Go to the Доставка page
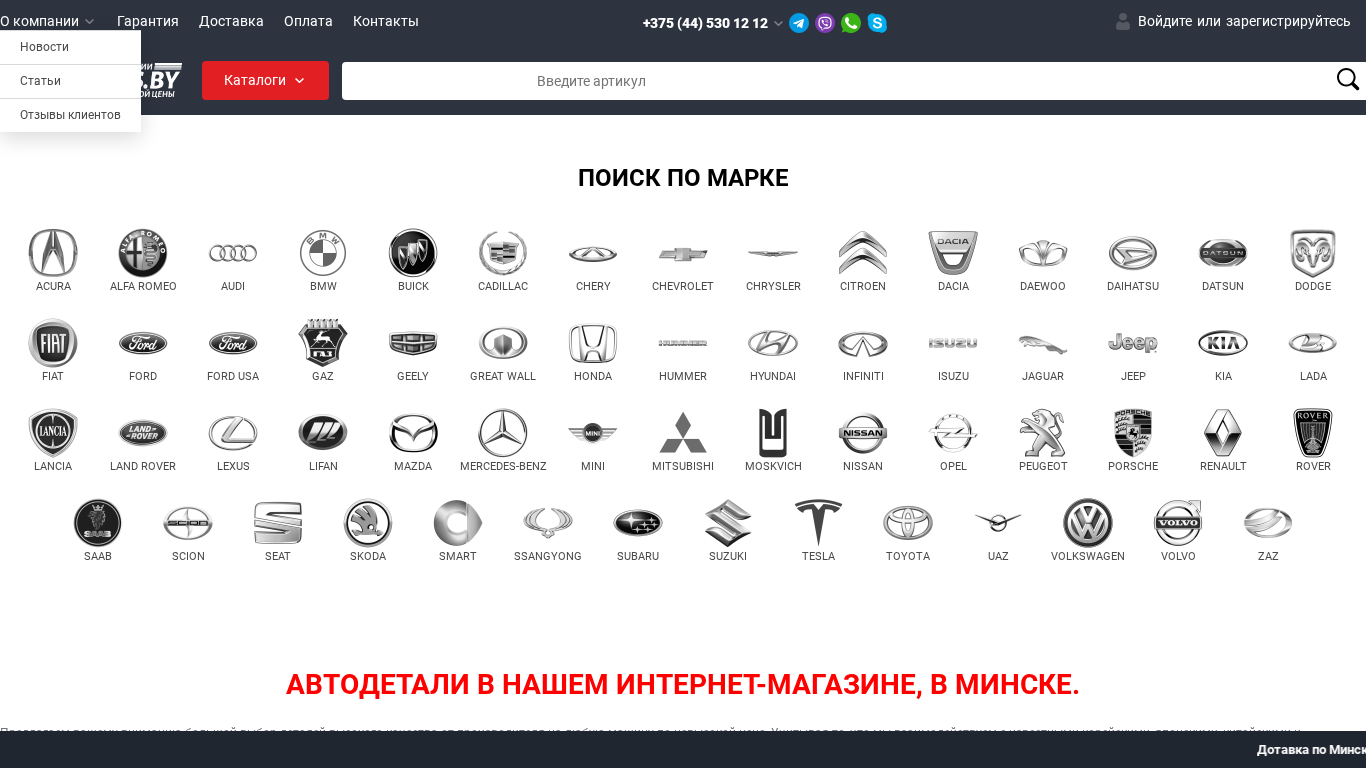1366x768 pixels. [x=231, y=21]
